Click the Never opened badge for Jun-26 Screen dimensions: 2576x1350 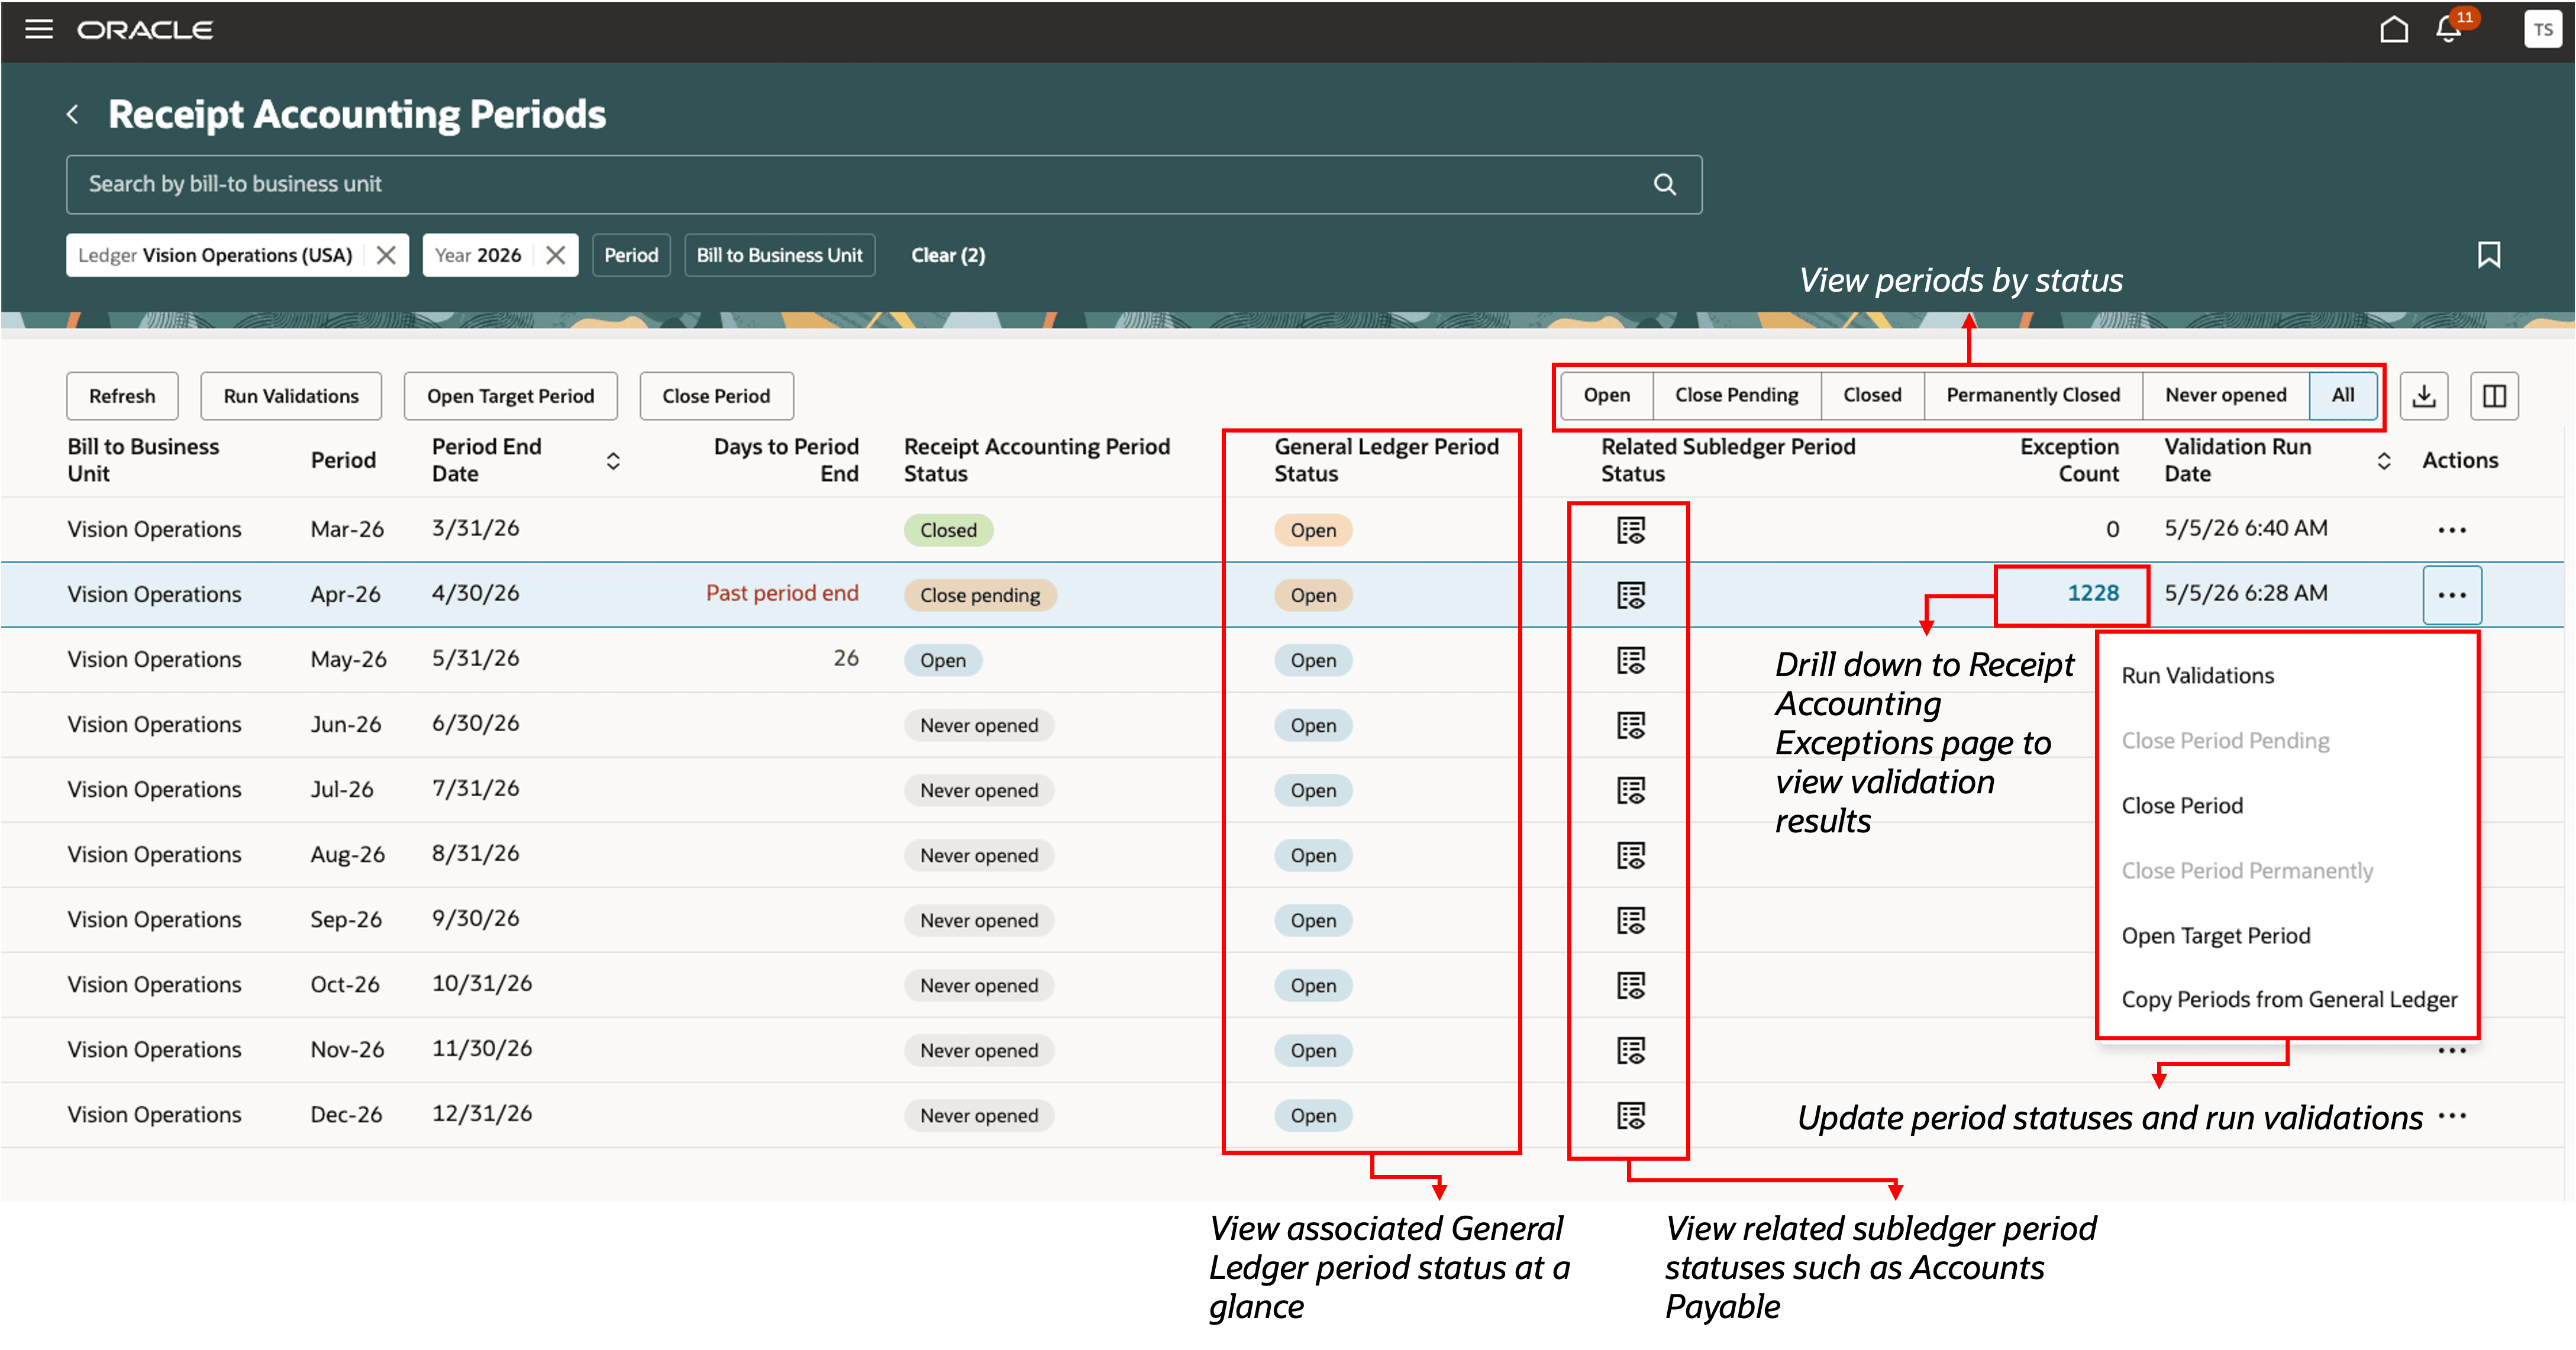(979, 725)
